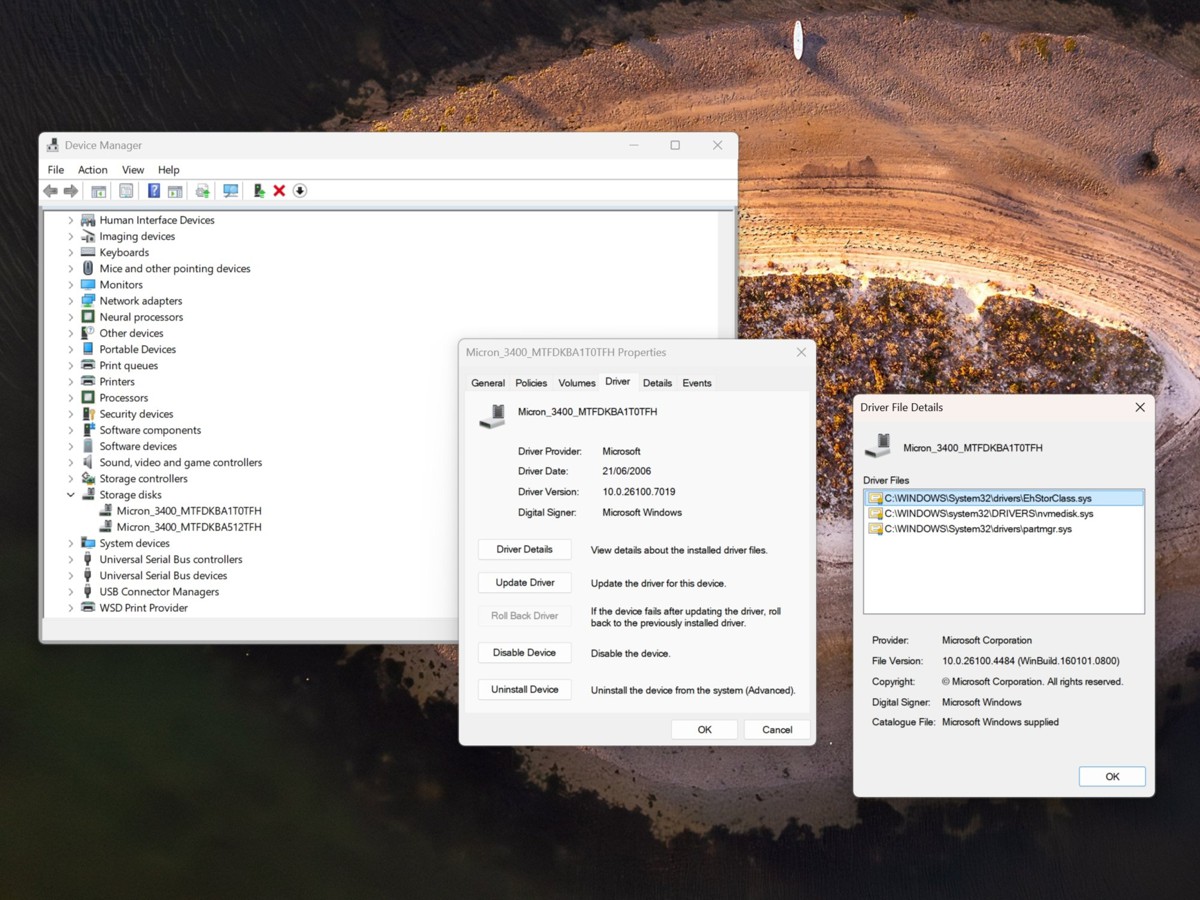Click the Disable device down-arrow icon
The height and width of the screenshot is (900, 1200).
click(x=298, y=190)
